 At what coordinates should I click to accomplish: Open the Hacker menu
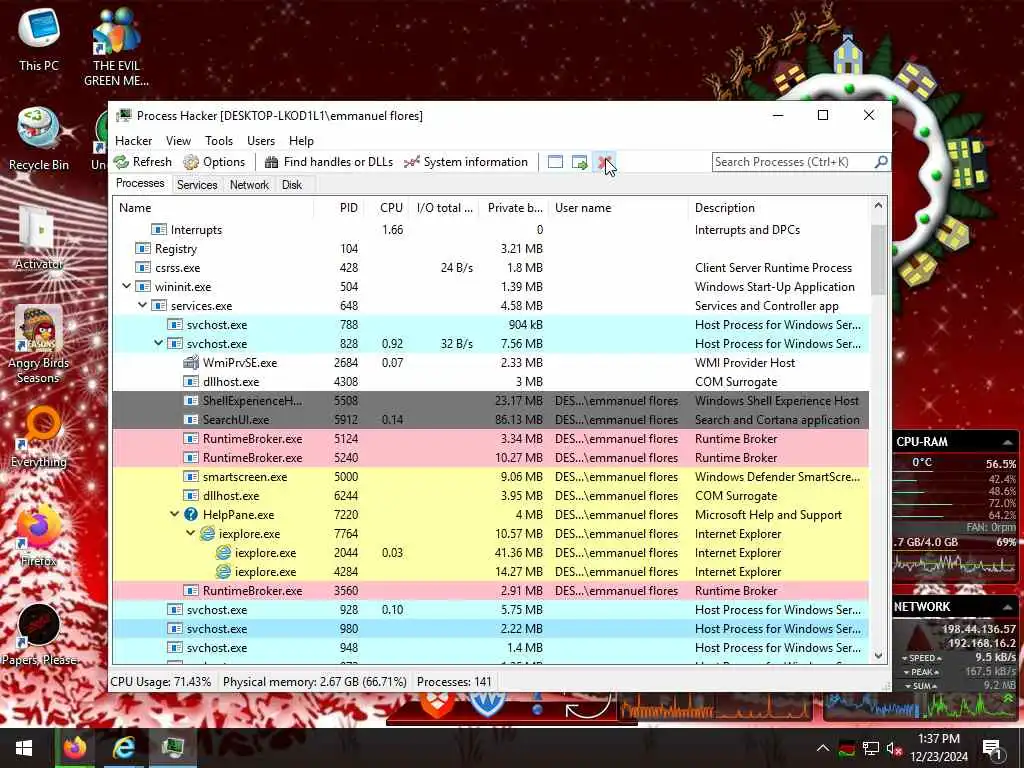click(x=133, y=141)
